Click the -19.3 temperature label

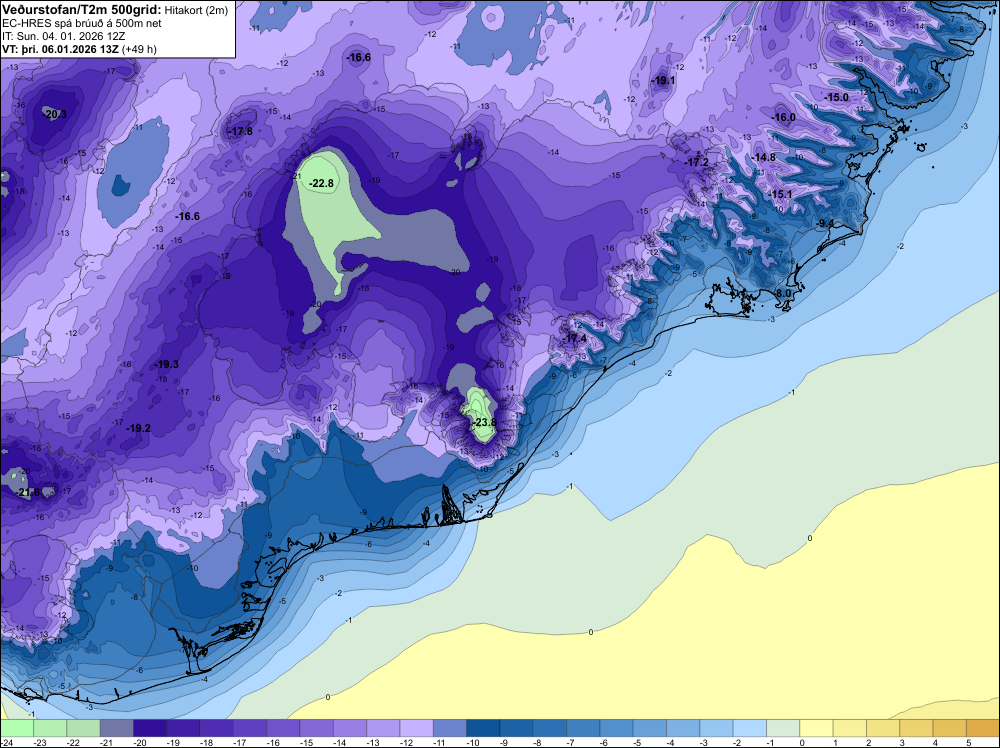tap(166, 365)
